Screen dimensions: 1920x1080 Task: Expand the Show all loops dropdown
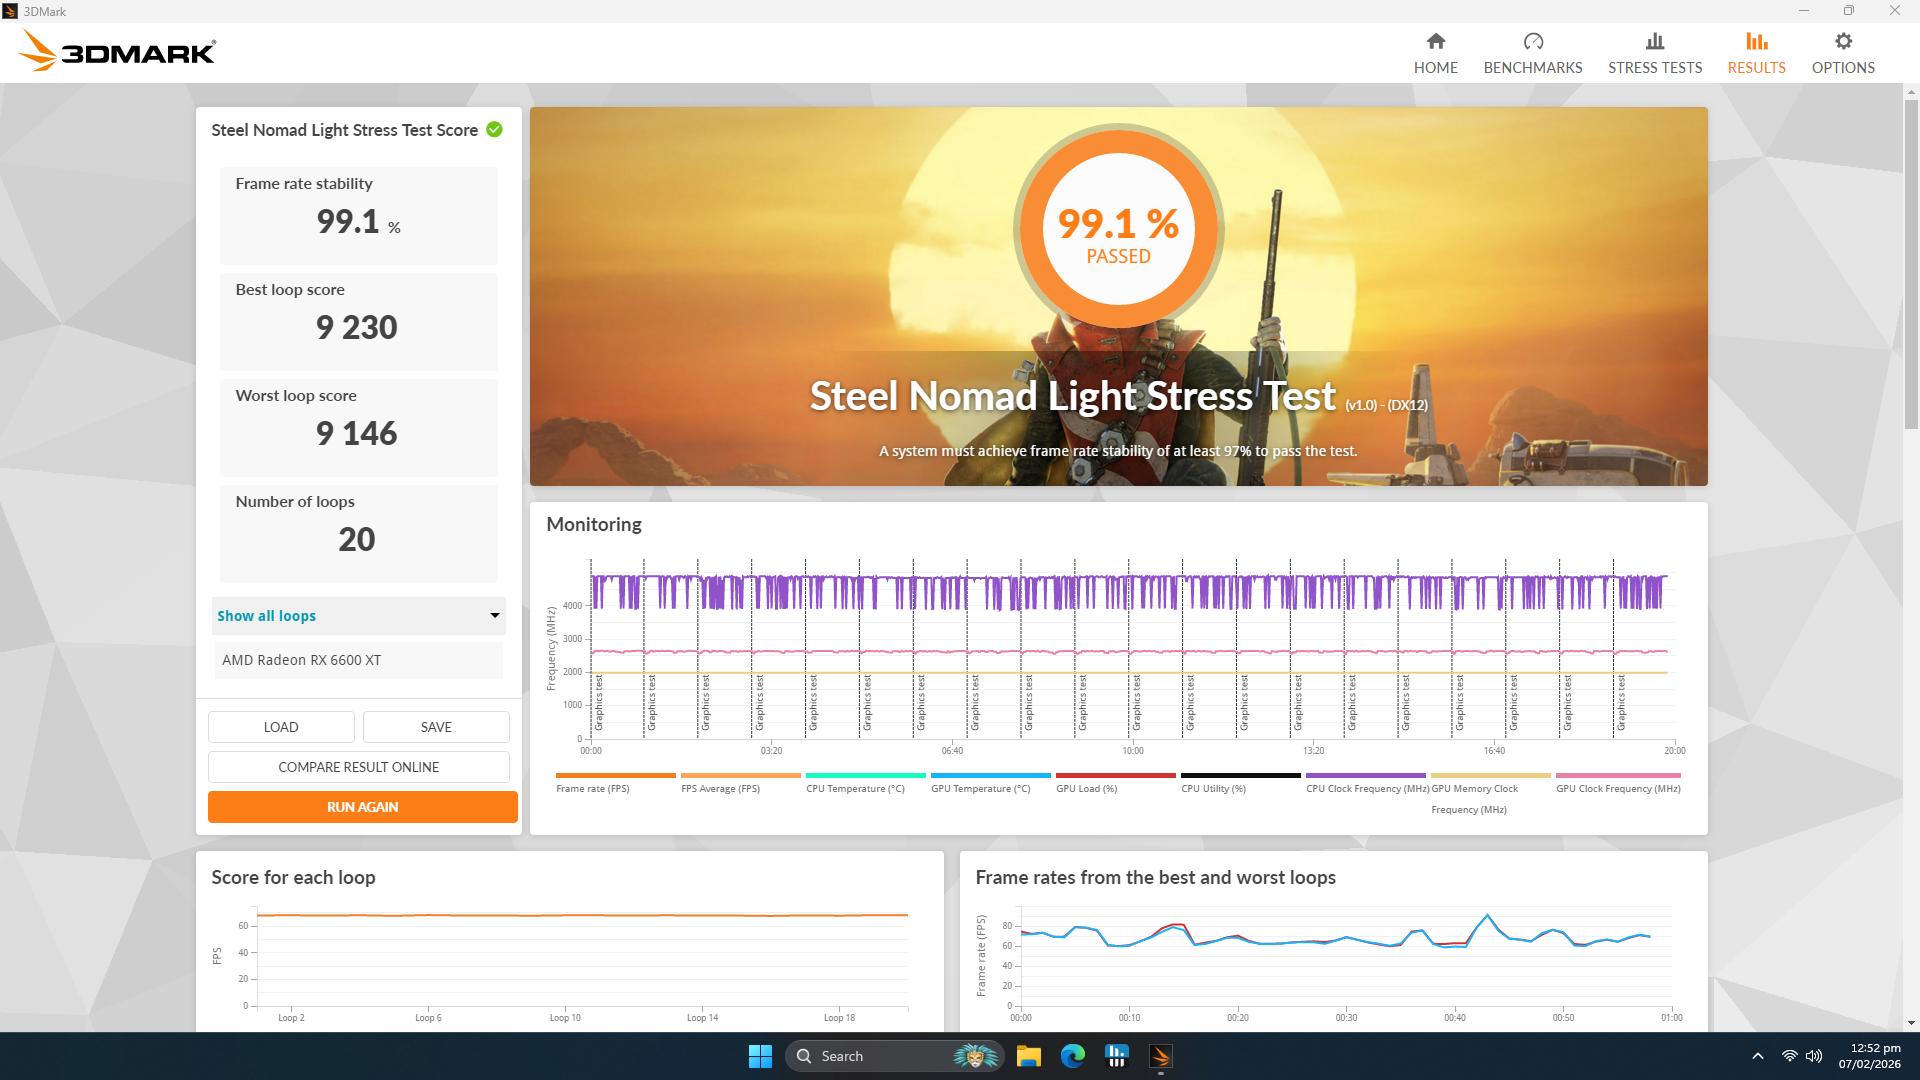(358, 616)
